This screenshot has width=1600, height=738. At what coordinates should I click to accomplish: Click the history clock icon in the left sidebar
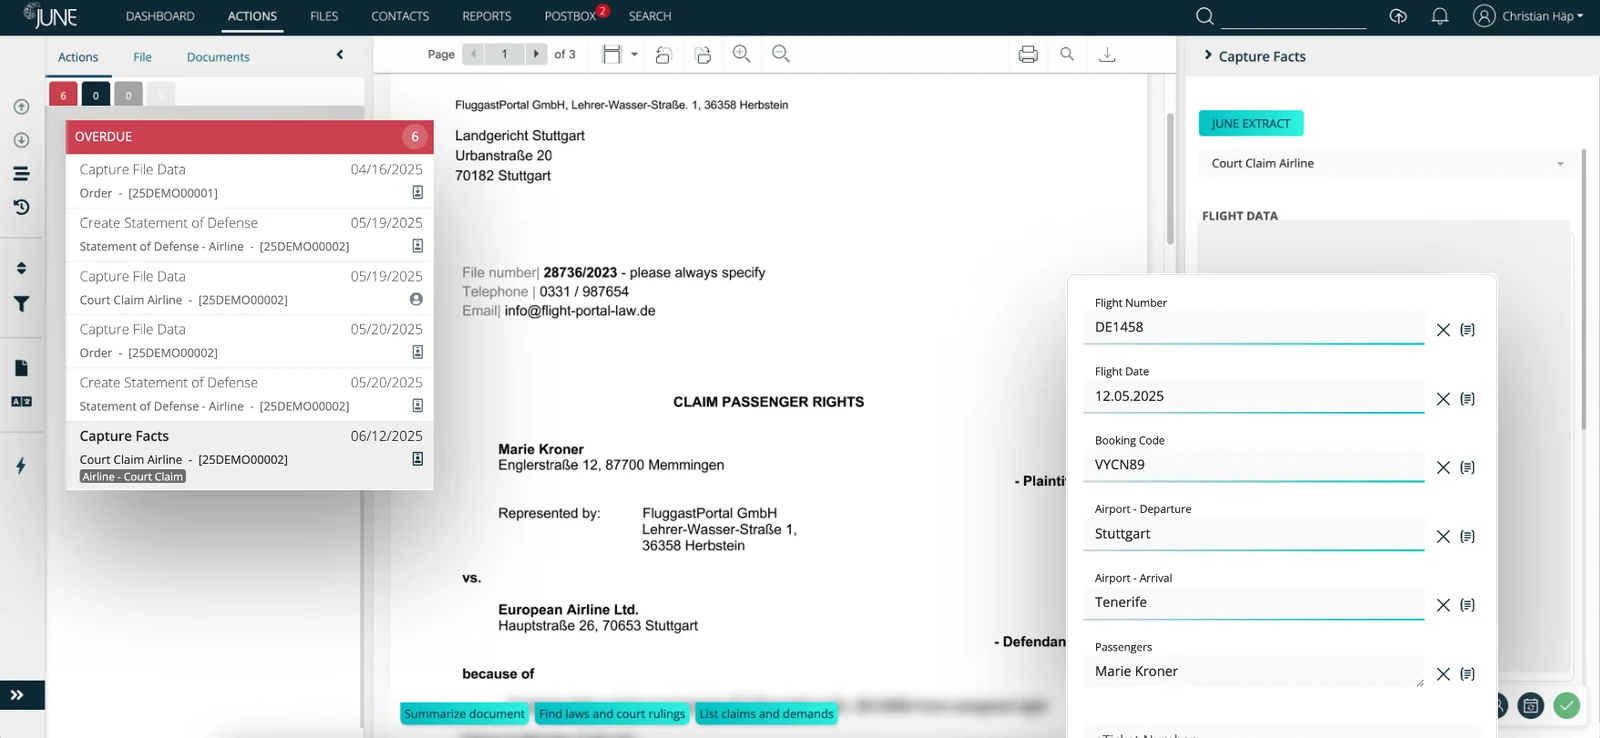pyautogui.click(x=21, y=207)
